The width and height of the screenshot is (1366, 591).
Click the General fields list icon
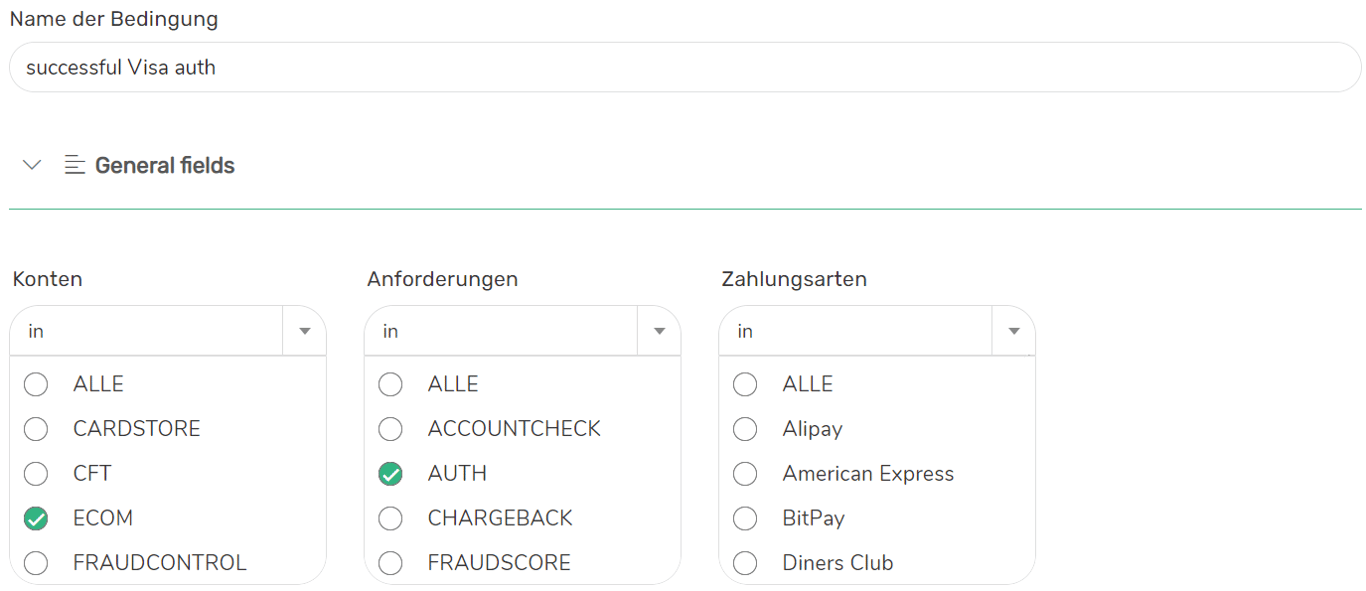pos(75,165)
